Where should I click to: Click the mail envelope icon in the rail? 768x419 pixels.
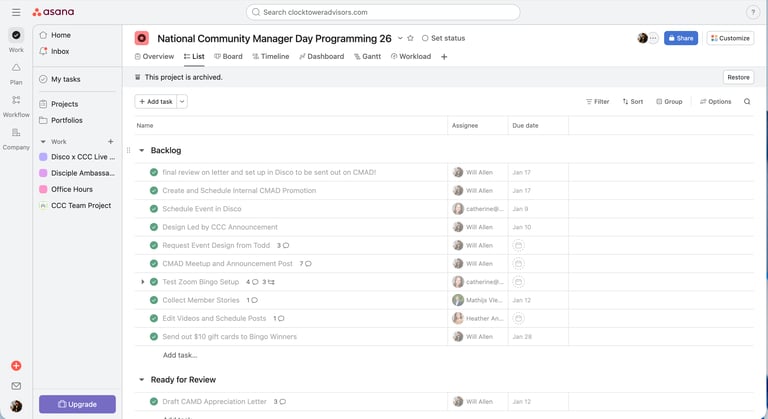[16, 386]
